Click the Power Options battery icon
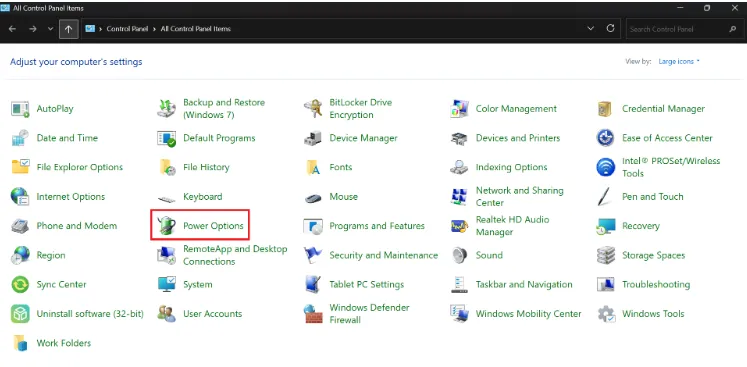The image size is (747, 367). (167, 226)
